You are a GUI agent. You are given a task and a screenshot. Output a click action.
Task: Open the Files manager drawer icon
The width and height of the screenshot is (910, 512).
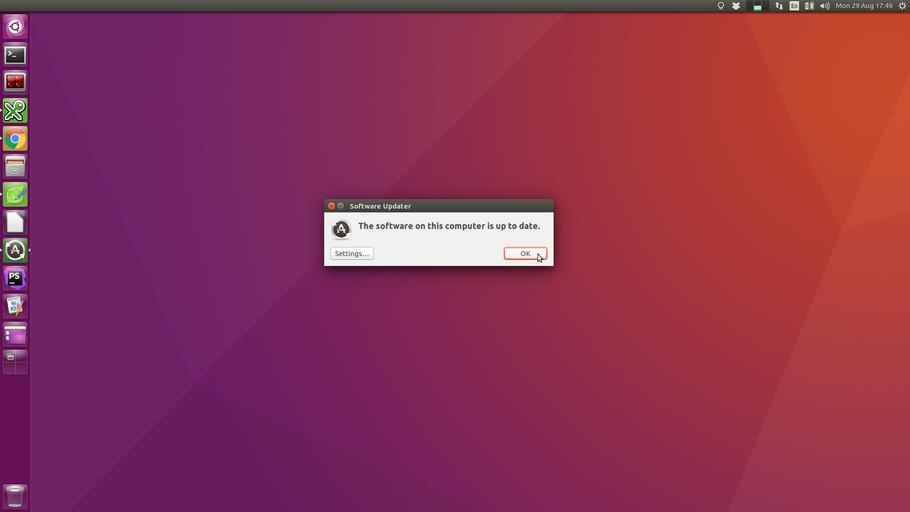pos(15,166)
